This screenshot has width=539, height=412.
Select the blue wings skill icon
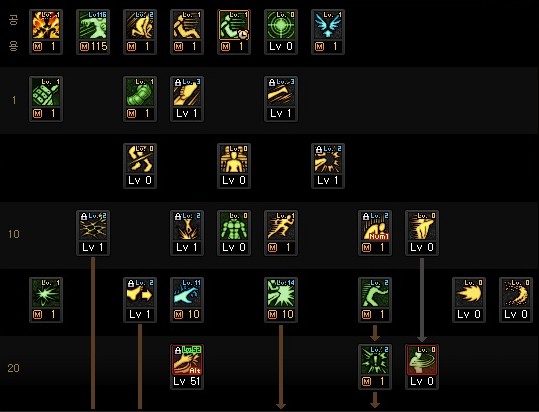tap(328, 25)
